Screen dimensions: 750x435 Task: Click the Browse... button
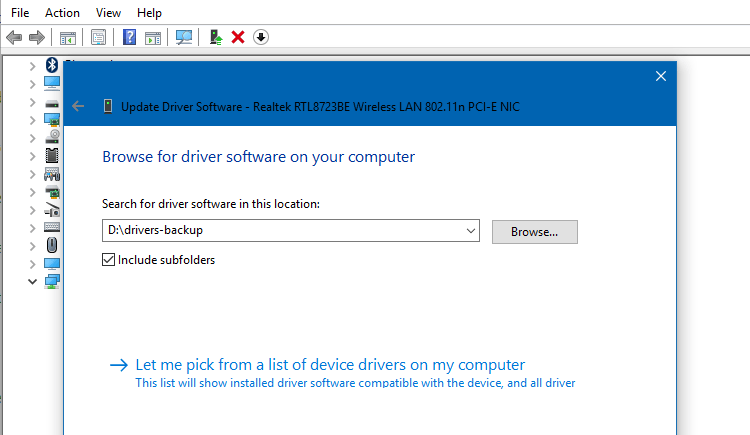(x=534, y=231)
